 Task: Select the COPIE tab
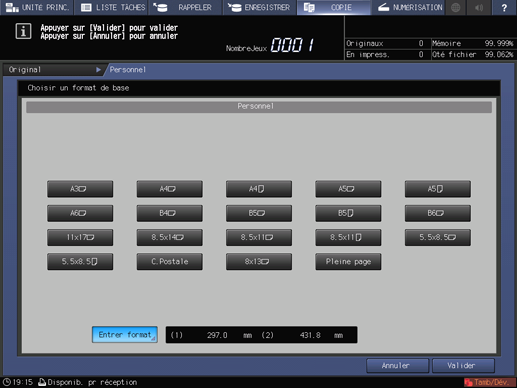click(x=334, y=7)
